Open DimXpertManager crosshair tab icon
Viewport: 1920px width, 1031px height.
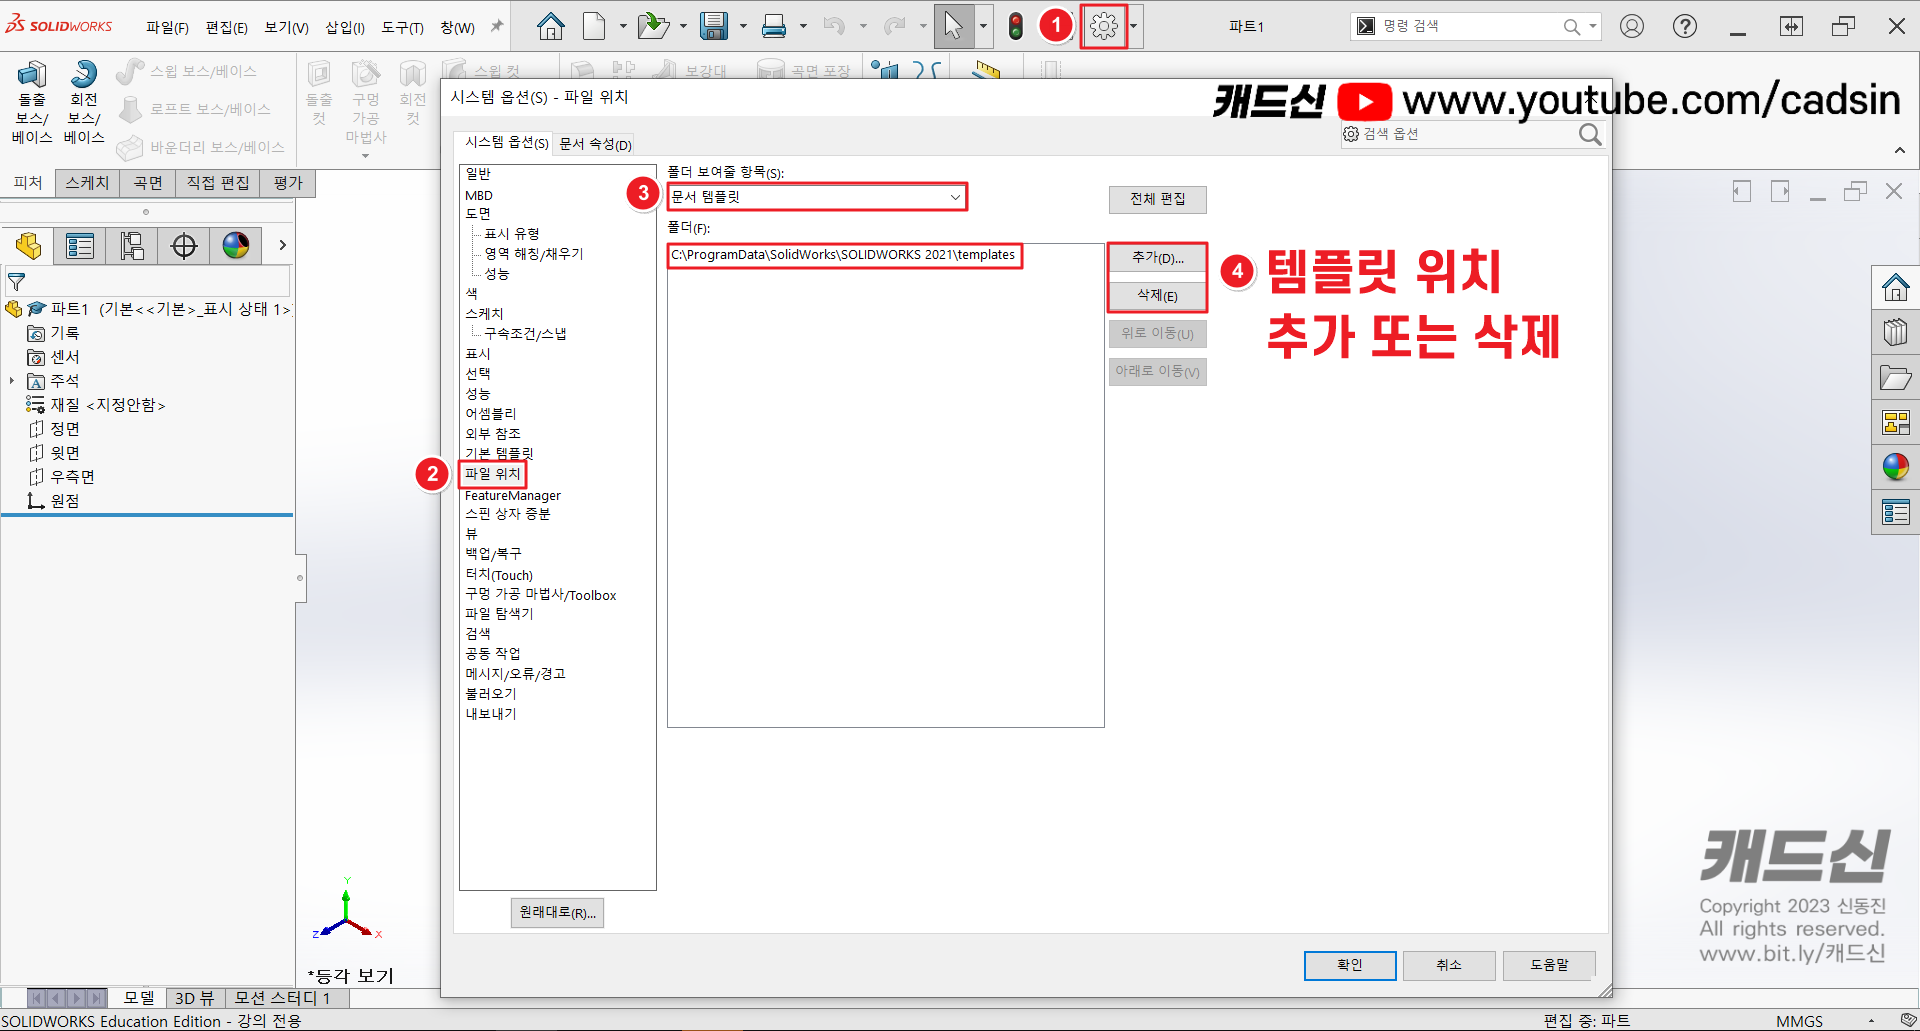[184, 245]
